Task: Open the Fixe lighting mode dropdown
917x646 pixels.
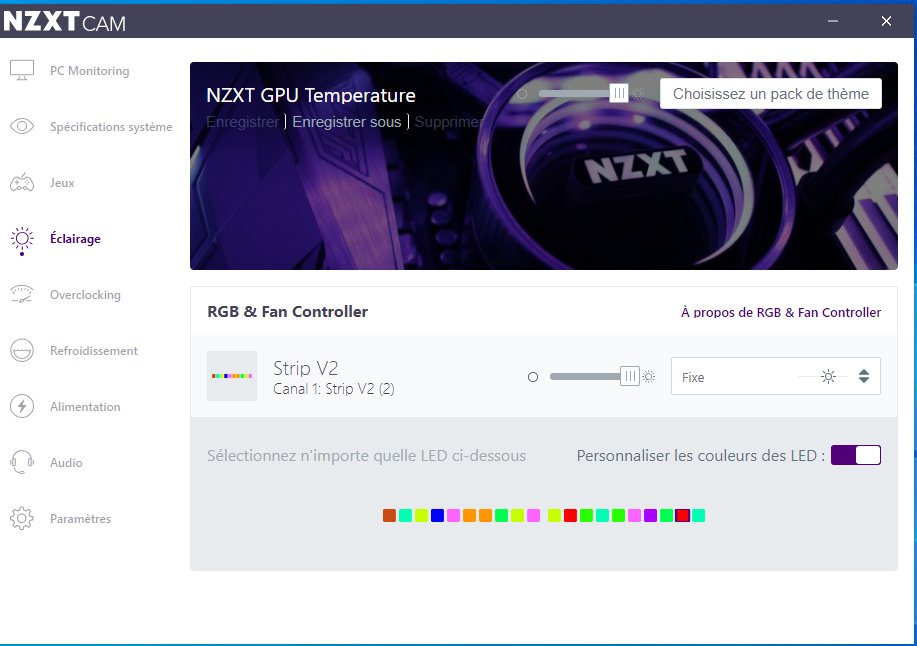Action: [760, 377]
